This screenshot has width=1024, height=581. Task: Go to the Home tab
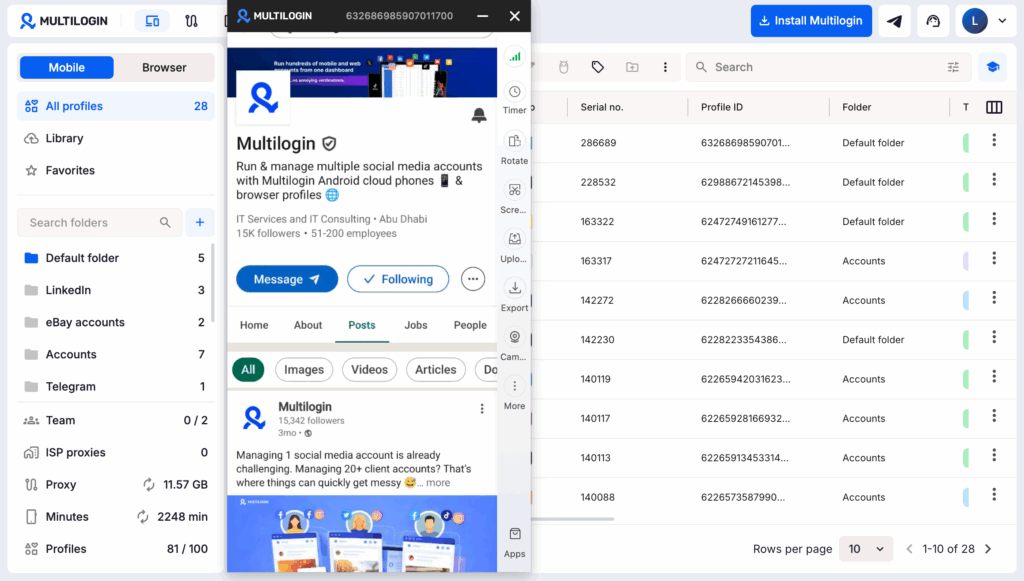[x=254, y=325]
